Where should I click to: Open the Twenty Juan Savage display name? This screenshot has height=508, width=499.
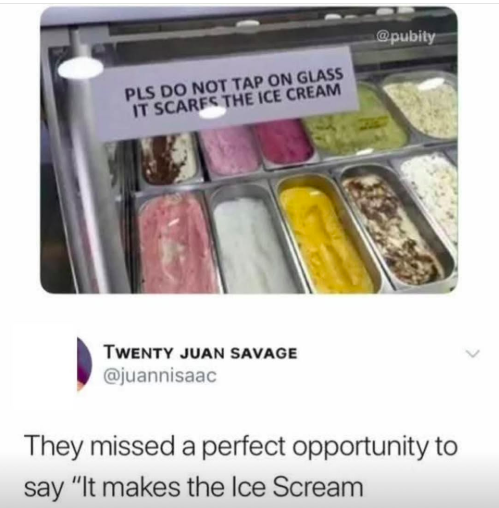pos(201,353)
